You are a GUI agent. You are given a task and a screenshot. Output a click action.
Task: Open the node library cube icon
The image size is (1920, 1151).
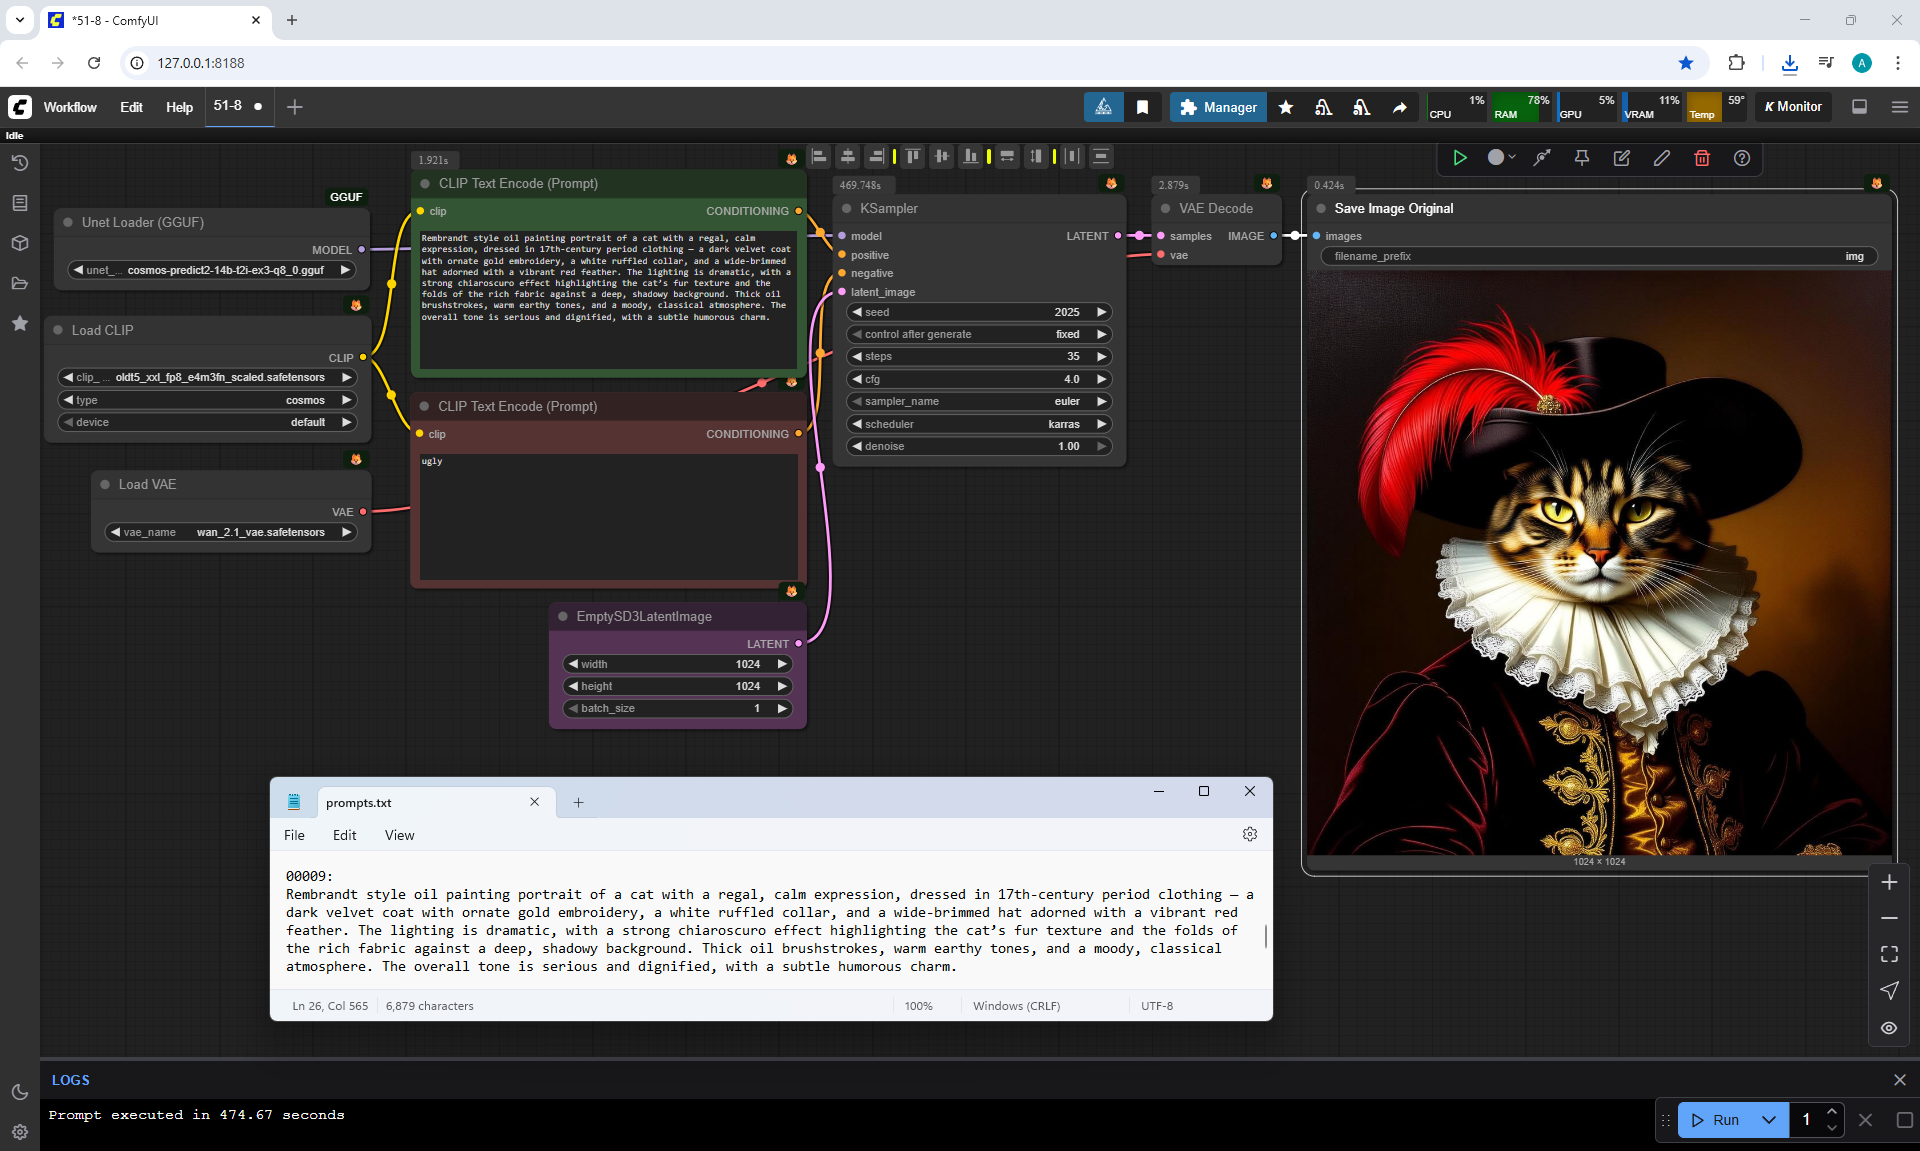pos(20,243)
